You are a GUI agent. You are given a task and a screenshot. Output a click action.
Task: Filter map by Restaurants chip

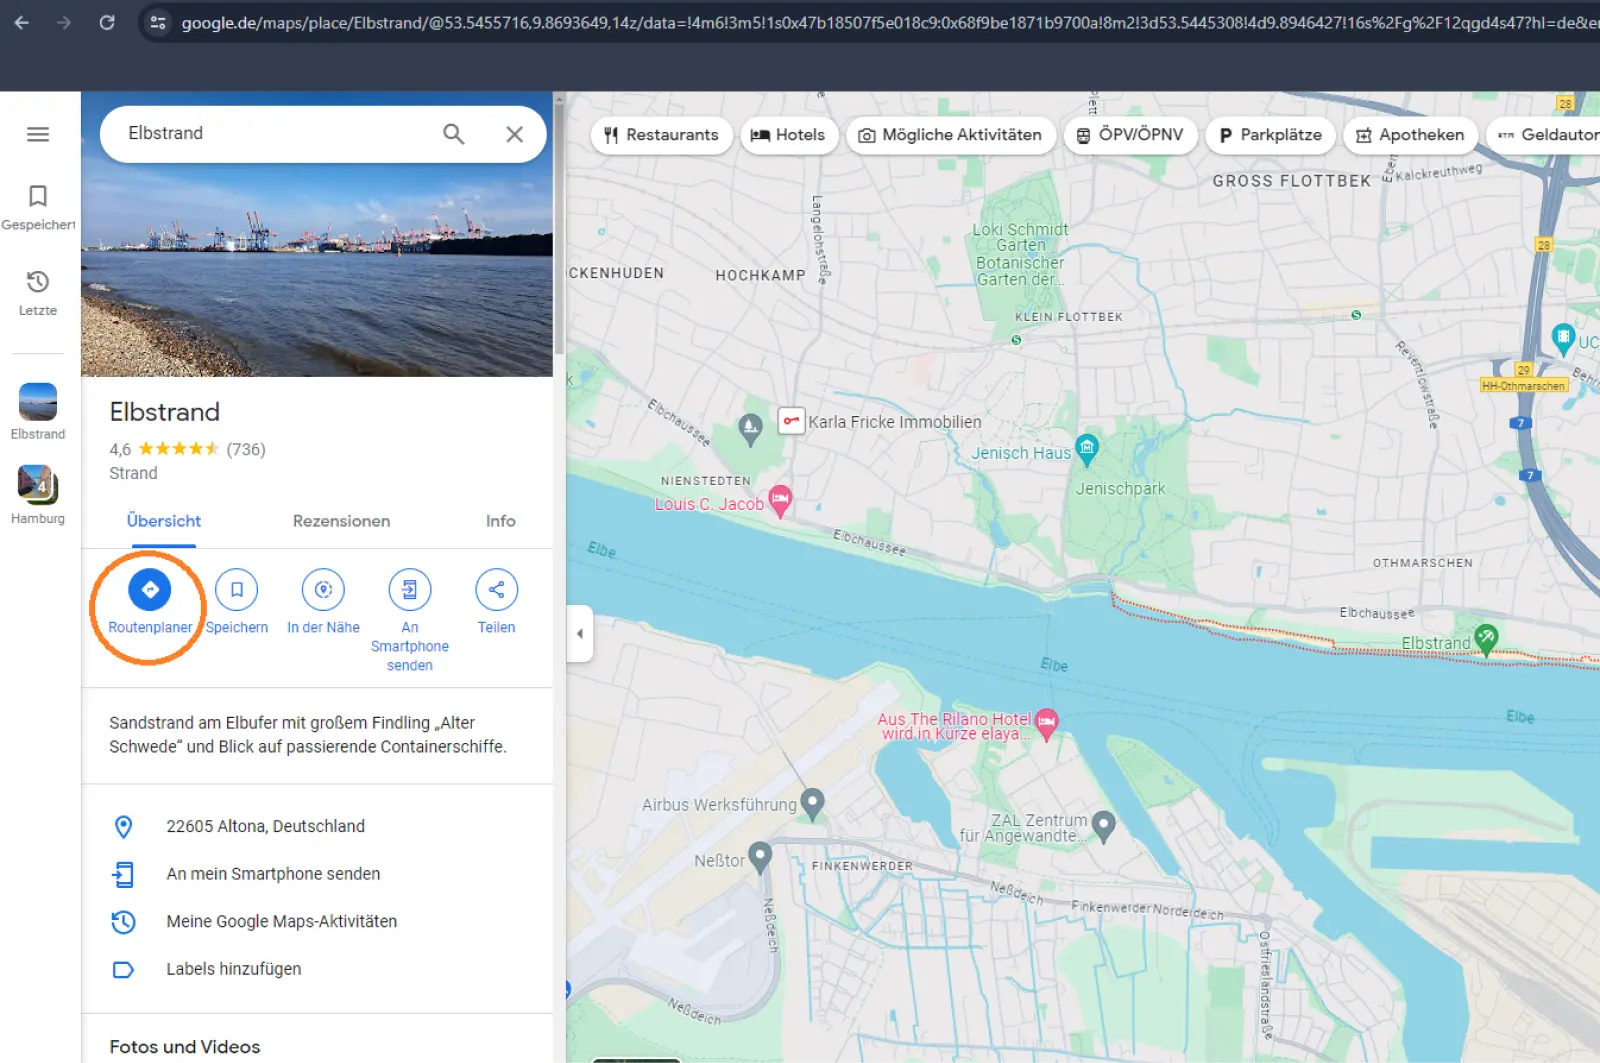tap(661, 135)
